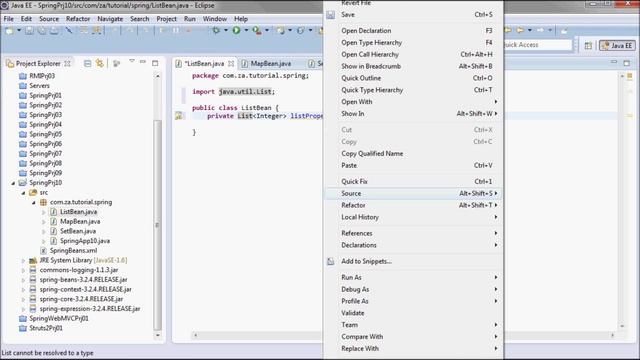Select the Struts2Prj01 project
This screenshot has height=360, width=640.
(x=46, y=329)
